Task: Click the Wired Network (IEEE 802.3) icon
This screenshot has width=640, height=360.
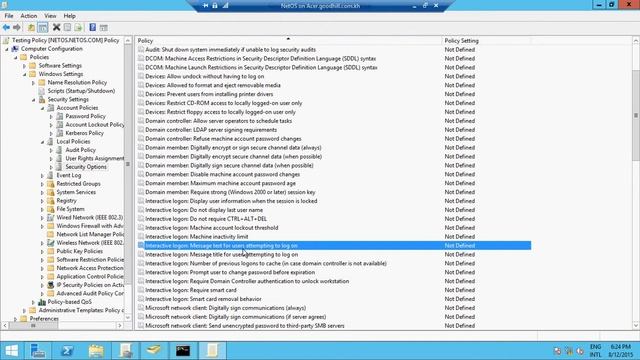Action: 51,218
